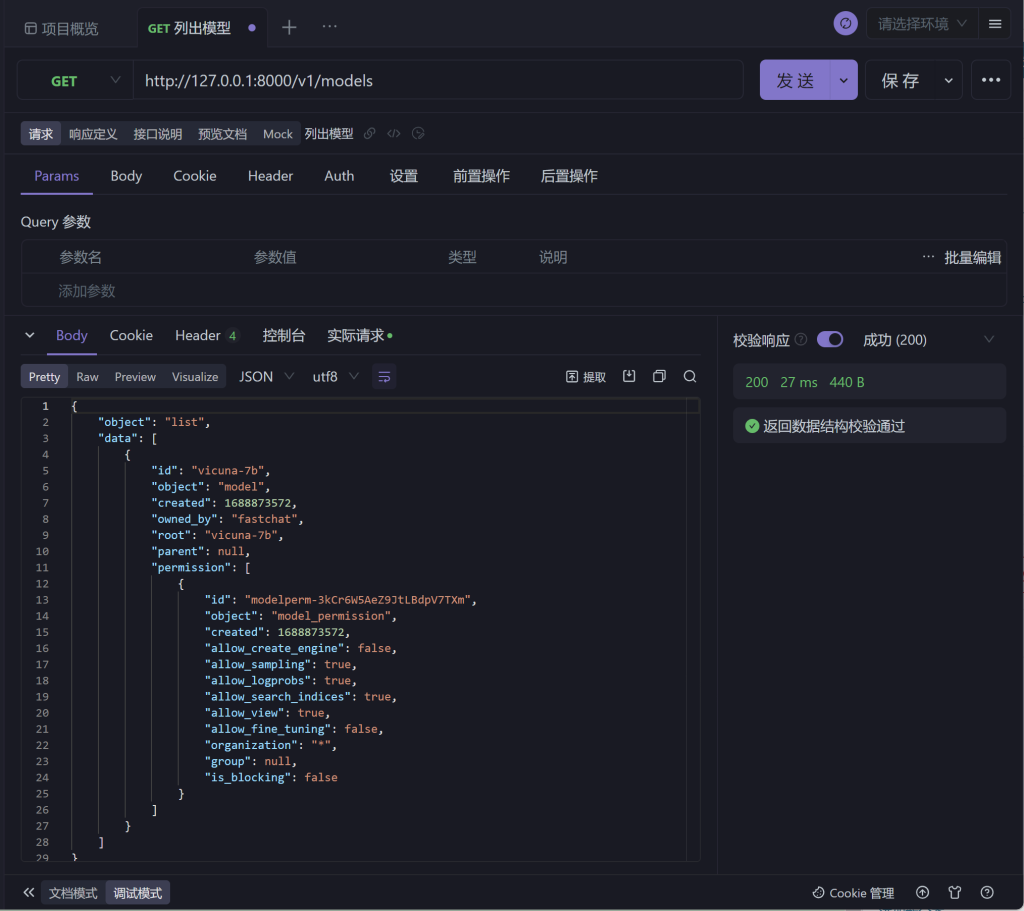Switch to 调试模式
1024x911 pixels.
click(x=138, y=893)
